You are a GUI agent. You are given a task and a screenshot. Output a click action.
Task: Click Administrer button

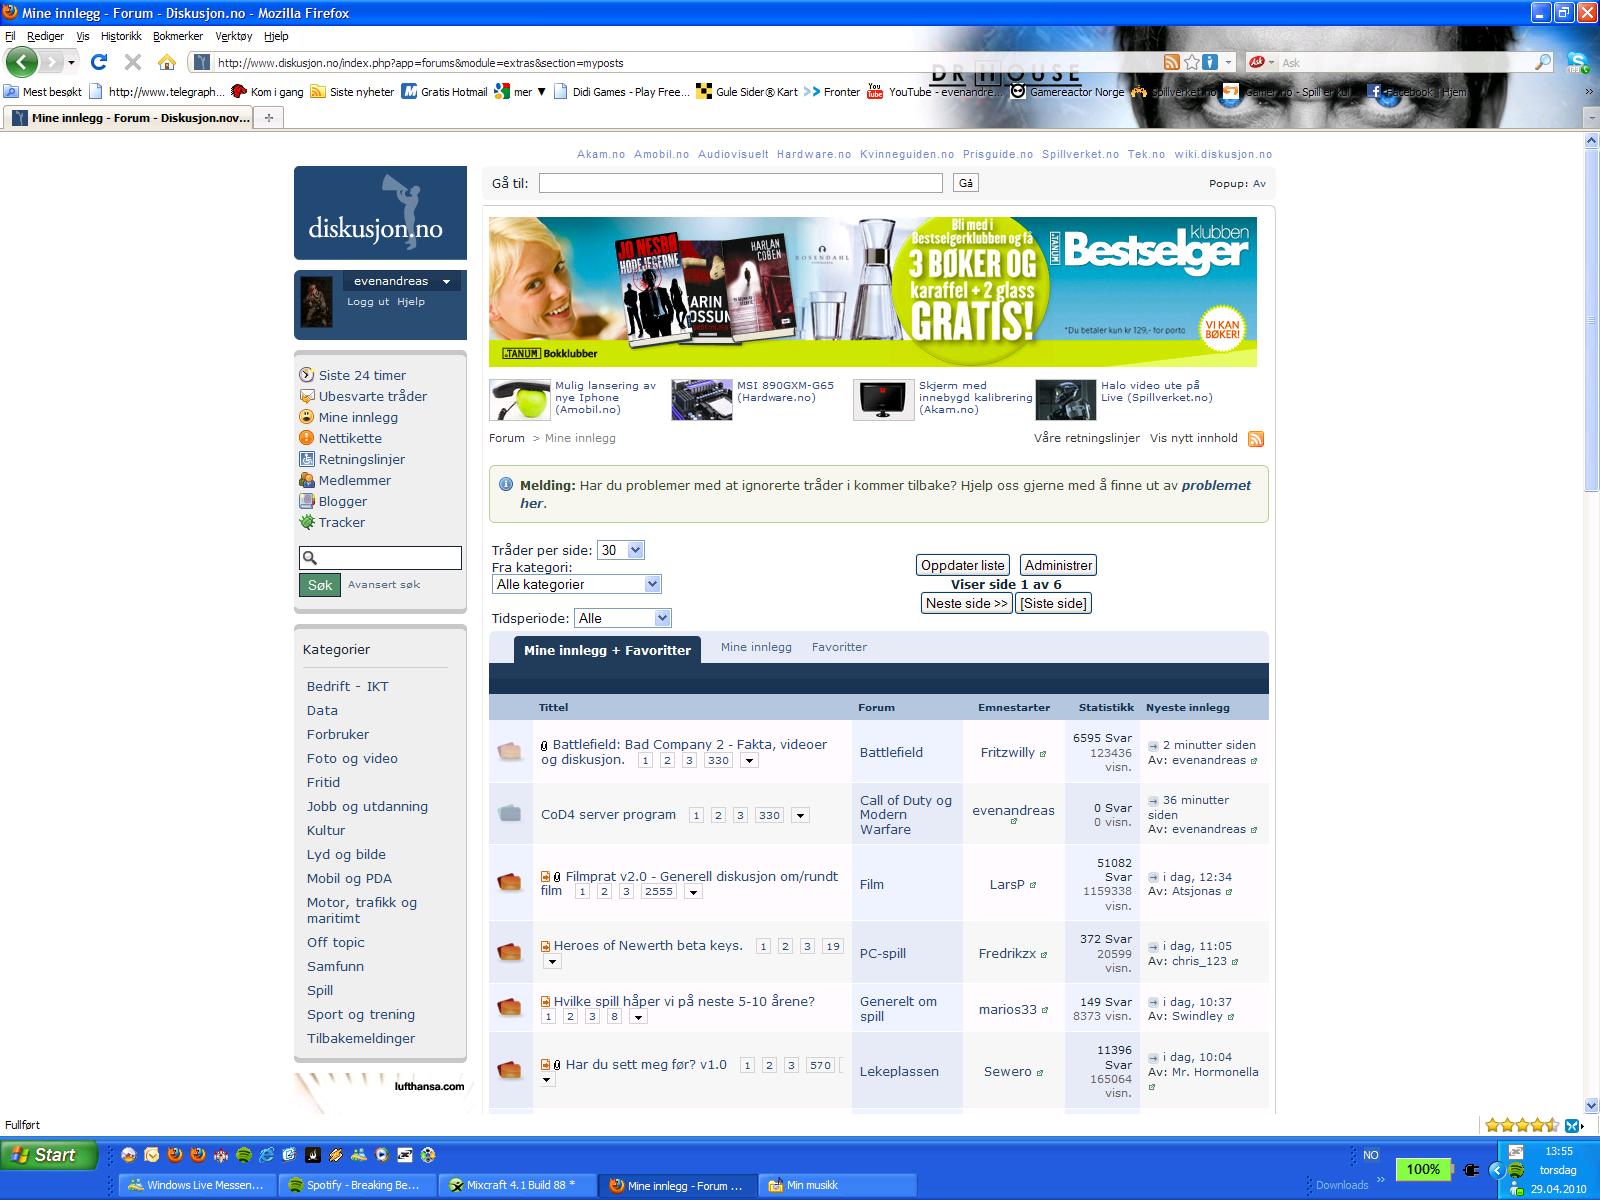[1058, 565]
